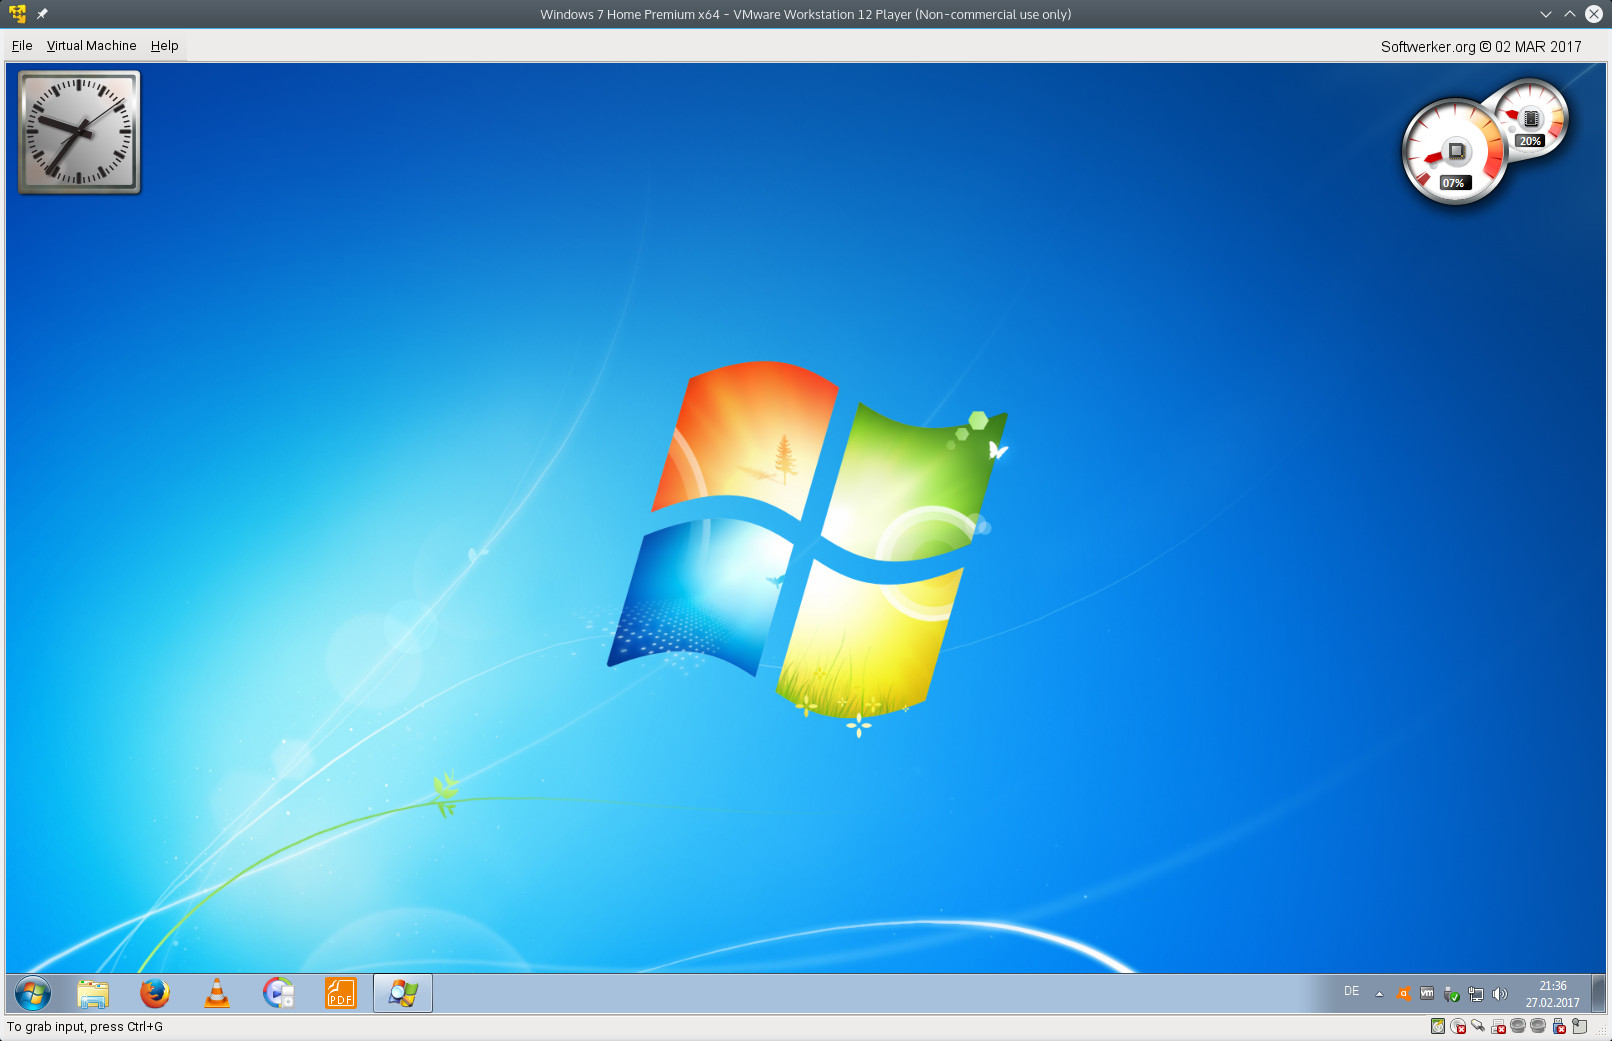Click the VMware Tools tray icon
The image size is (1612, 1041).
[x=1427, y=994]
